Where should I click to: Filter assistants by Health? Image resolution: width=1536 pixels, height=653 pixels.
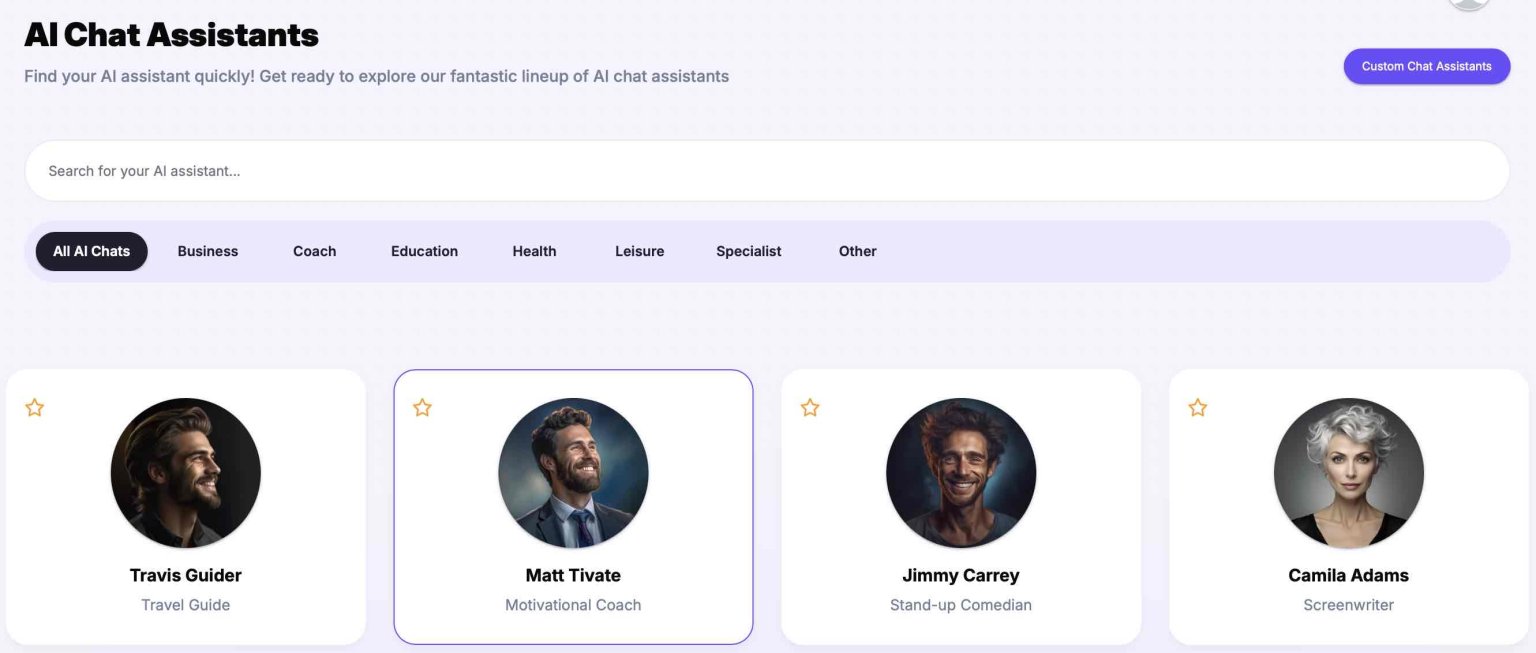tap(534, 251)
